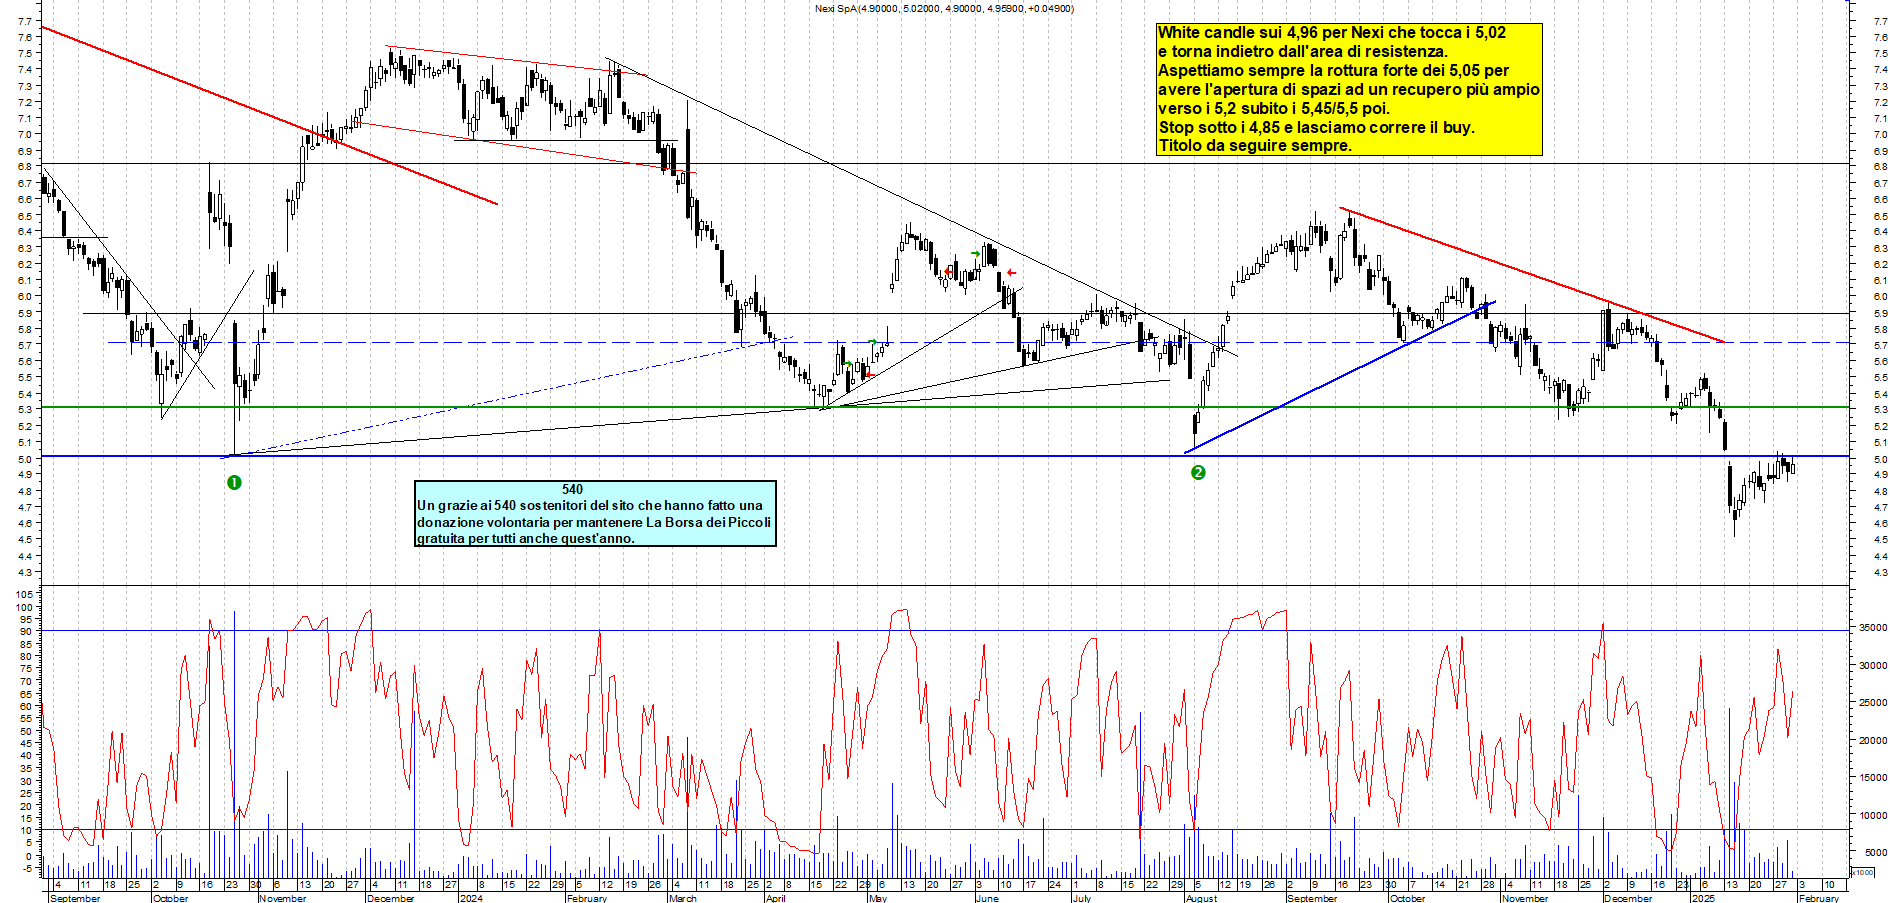This screenshot has width=1890, height=903.
Task: Click the 25000 volume scale label
Action: 1873,703
